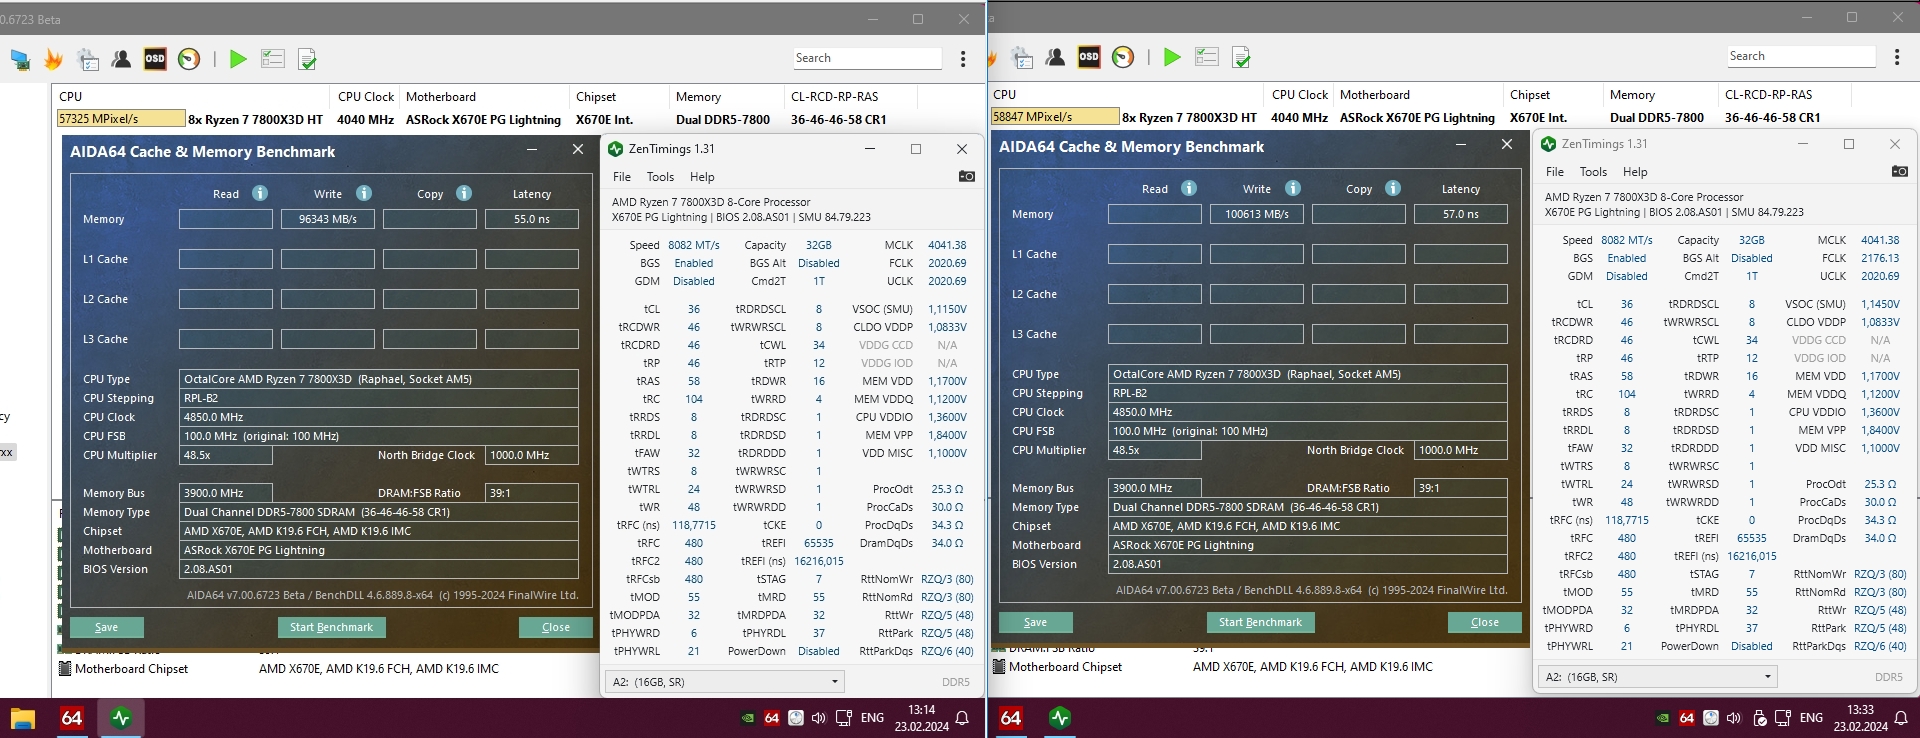Click the CPU Clock column header in right AIDA64
This screenshot has height=738, width=1920.
pos(1300,95)
